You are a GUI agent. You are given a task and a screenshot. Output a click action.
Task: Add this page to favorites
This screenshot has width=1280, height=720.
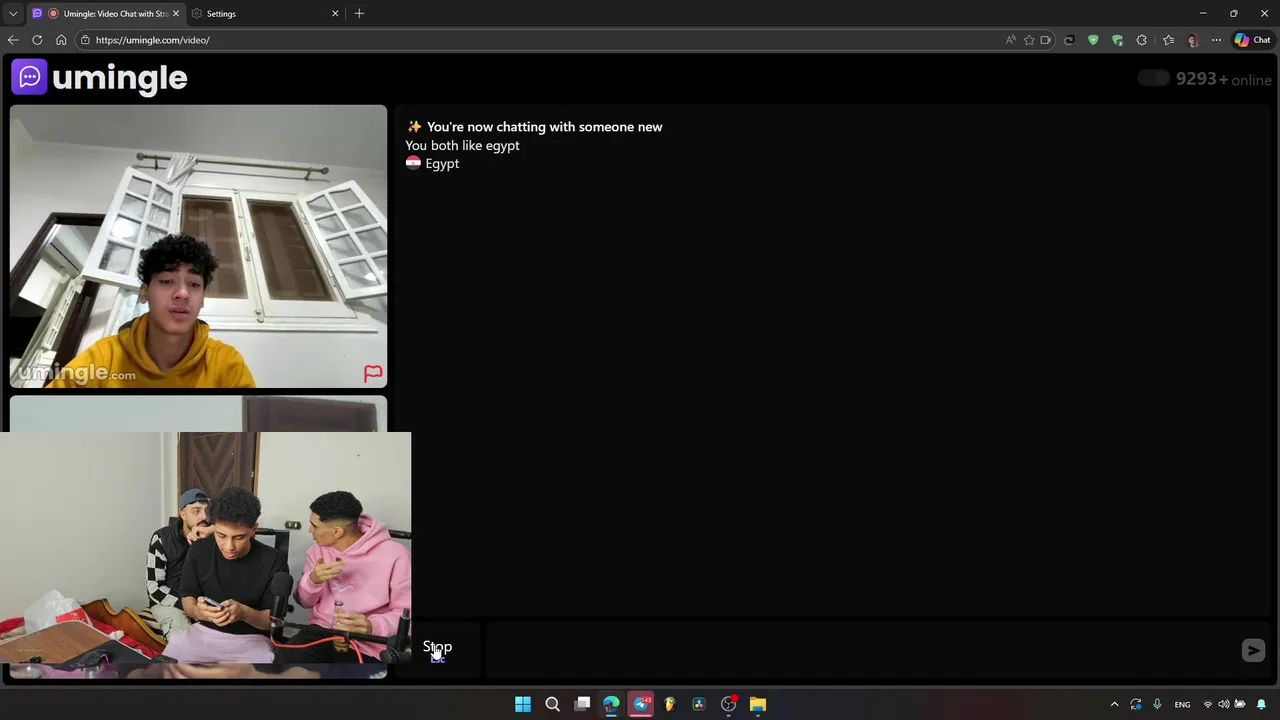1029,40
